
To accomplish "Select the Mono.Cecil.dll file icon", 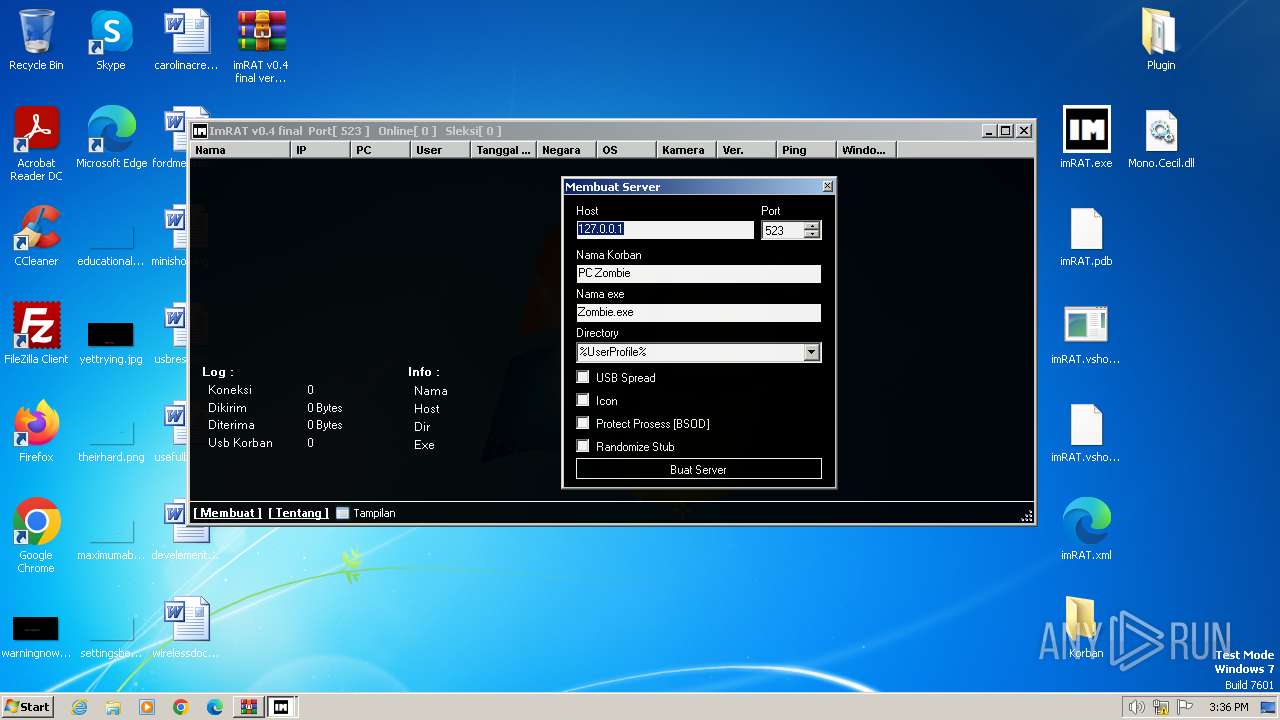I will pos(1161,138).
